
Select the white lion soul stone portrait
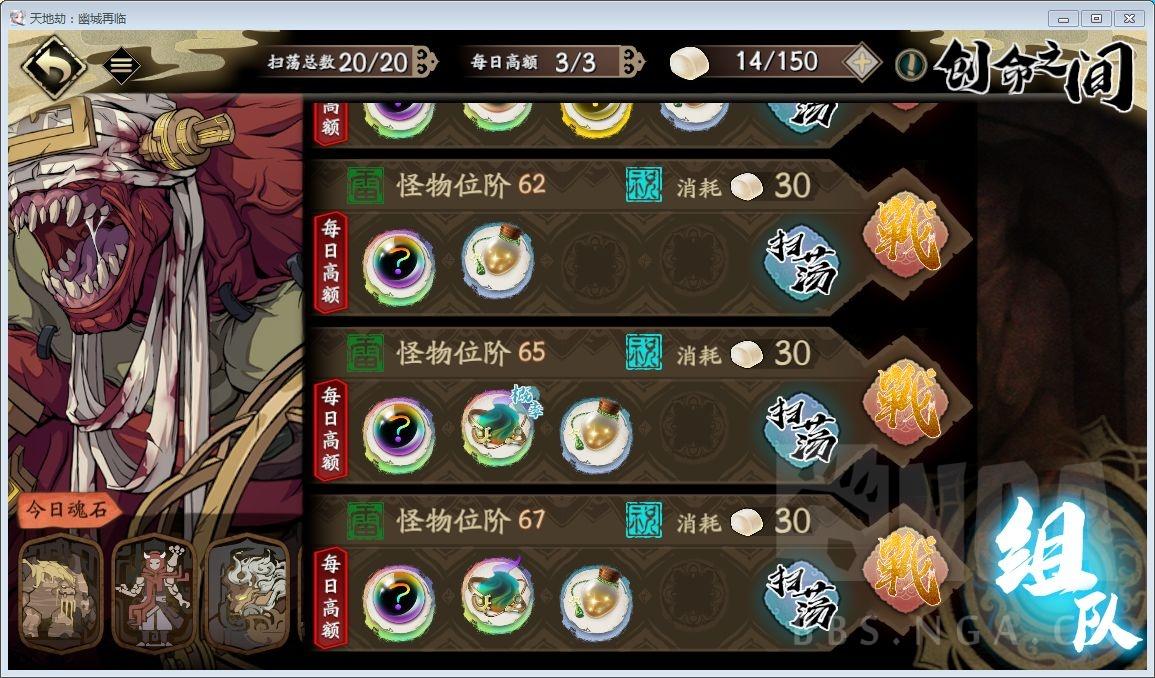pyautogui.click(x=248, y=594)
